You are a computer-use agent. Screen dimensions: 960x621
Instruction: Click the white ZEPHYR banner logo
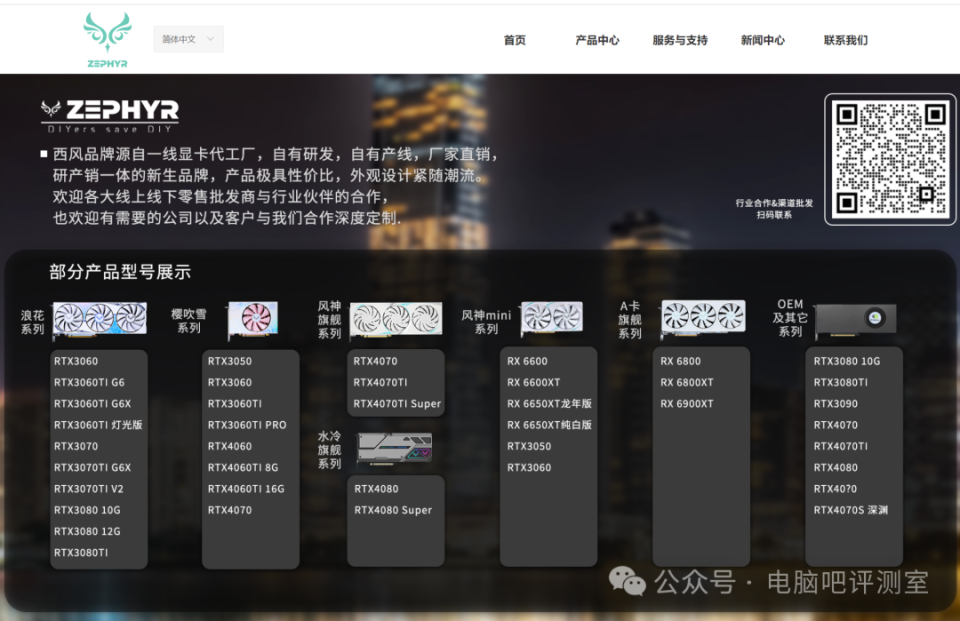point(110,116)
